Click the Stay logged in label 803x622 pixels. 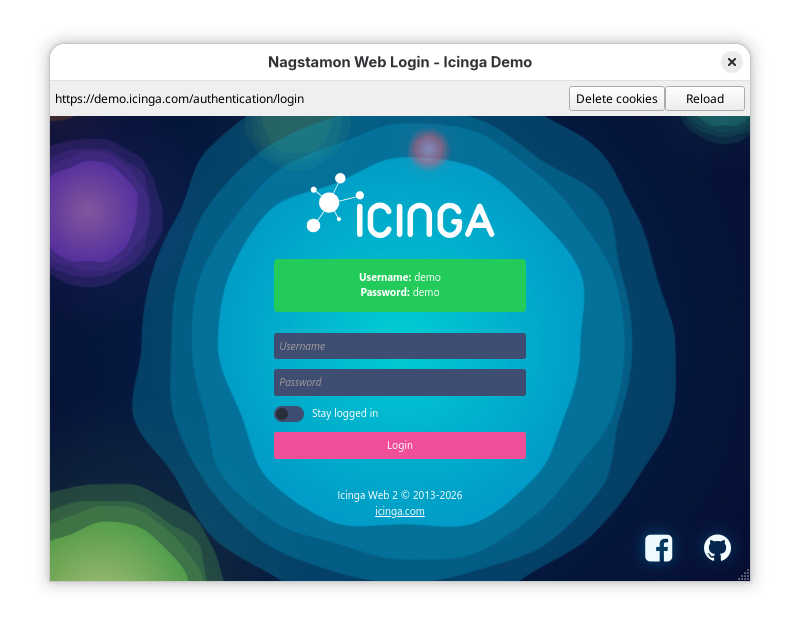(344, 413)
